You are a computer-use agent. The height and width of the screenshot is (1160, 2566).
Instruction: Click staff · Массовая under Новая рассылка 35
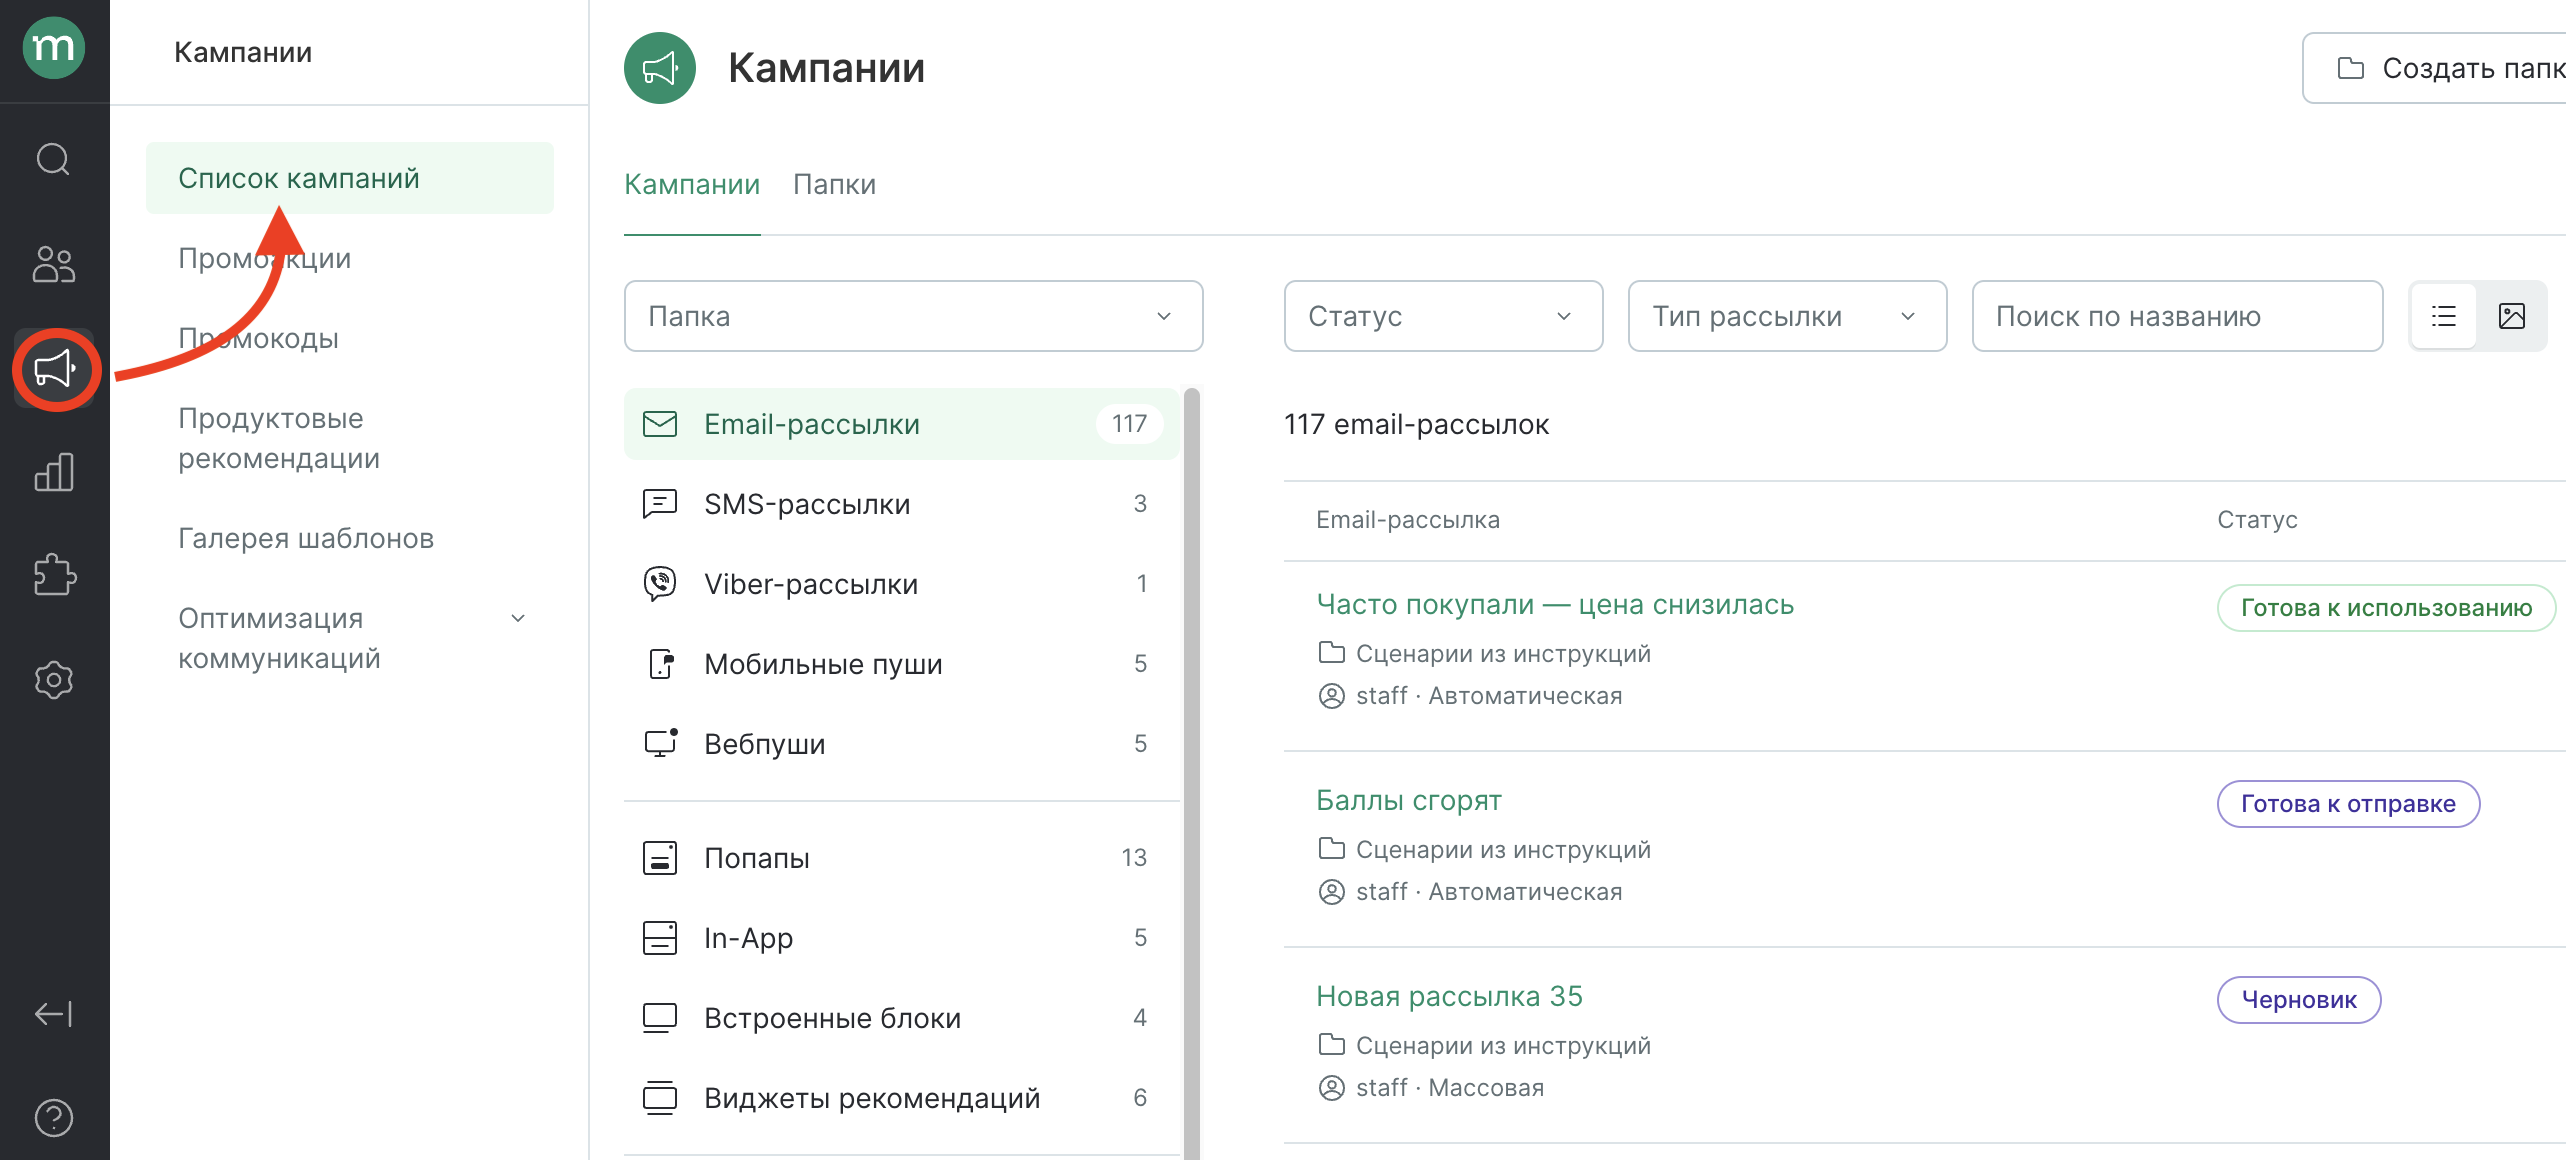point(1449,1088)
